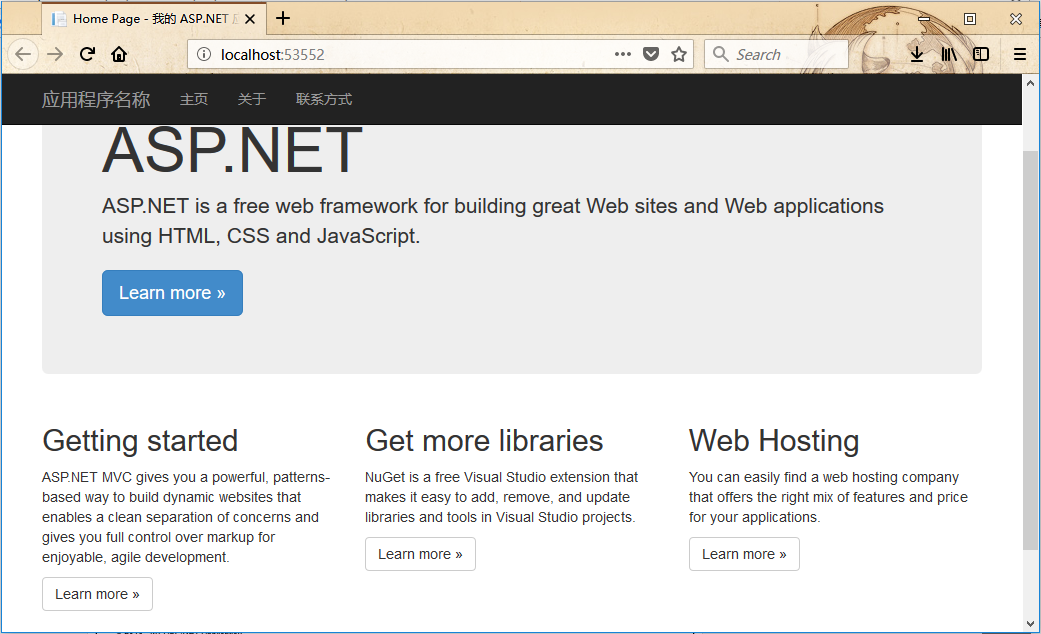Click inside the Search box

pos(785,55)
